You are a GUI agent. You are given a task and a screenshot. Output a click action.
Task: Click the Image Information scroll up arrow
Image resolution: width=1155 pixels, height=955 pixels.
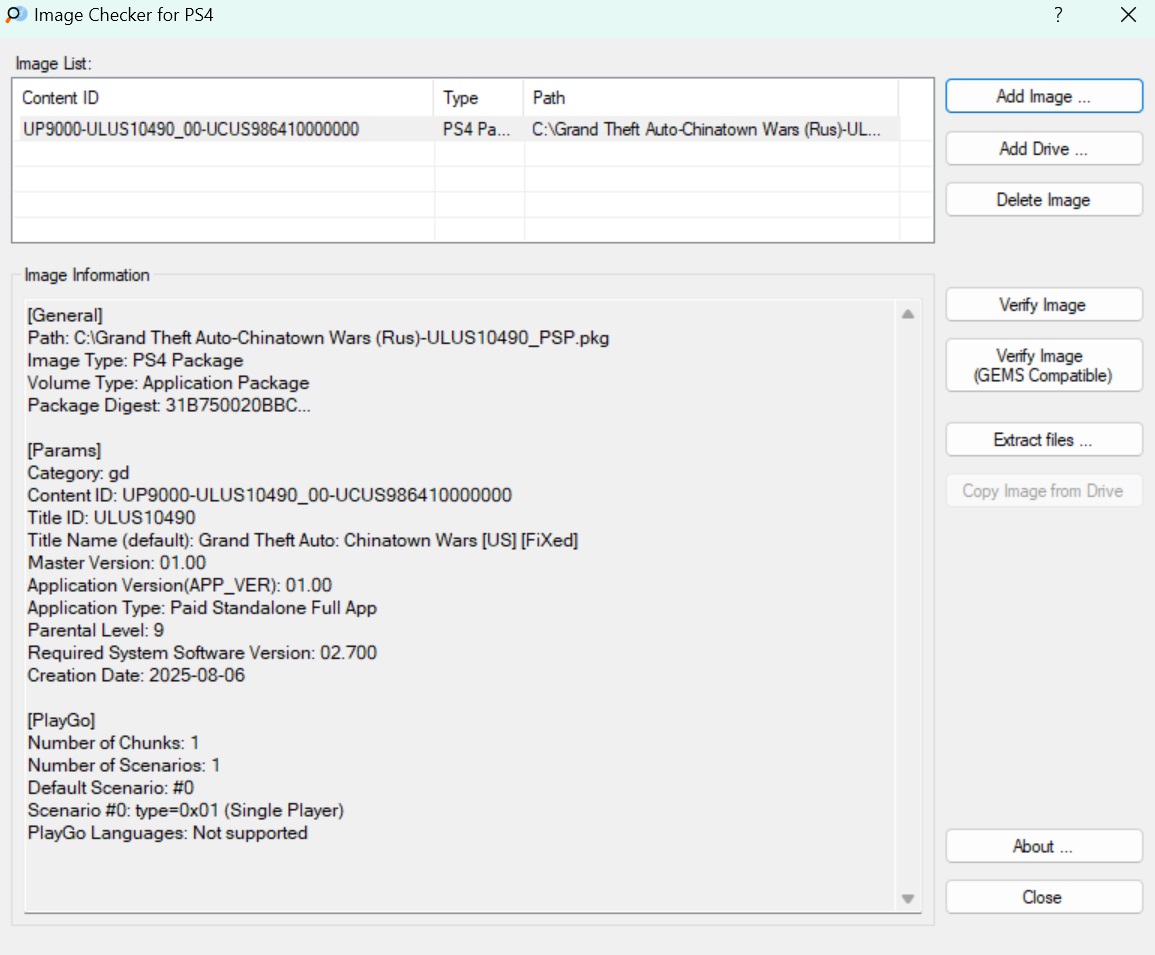908,314
